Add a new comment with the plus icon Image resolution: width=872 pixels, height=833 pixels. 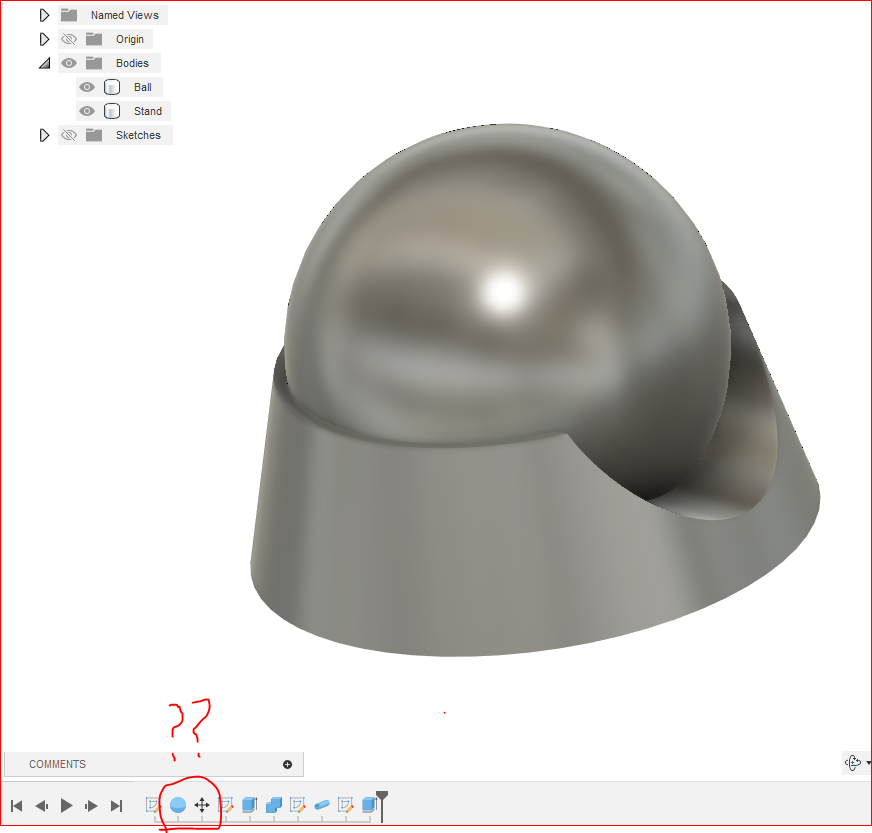coord(288,764)
